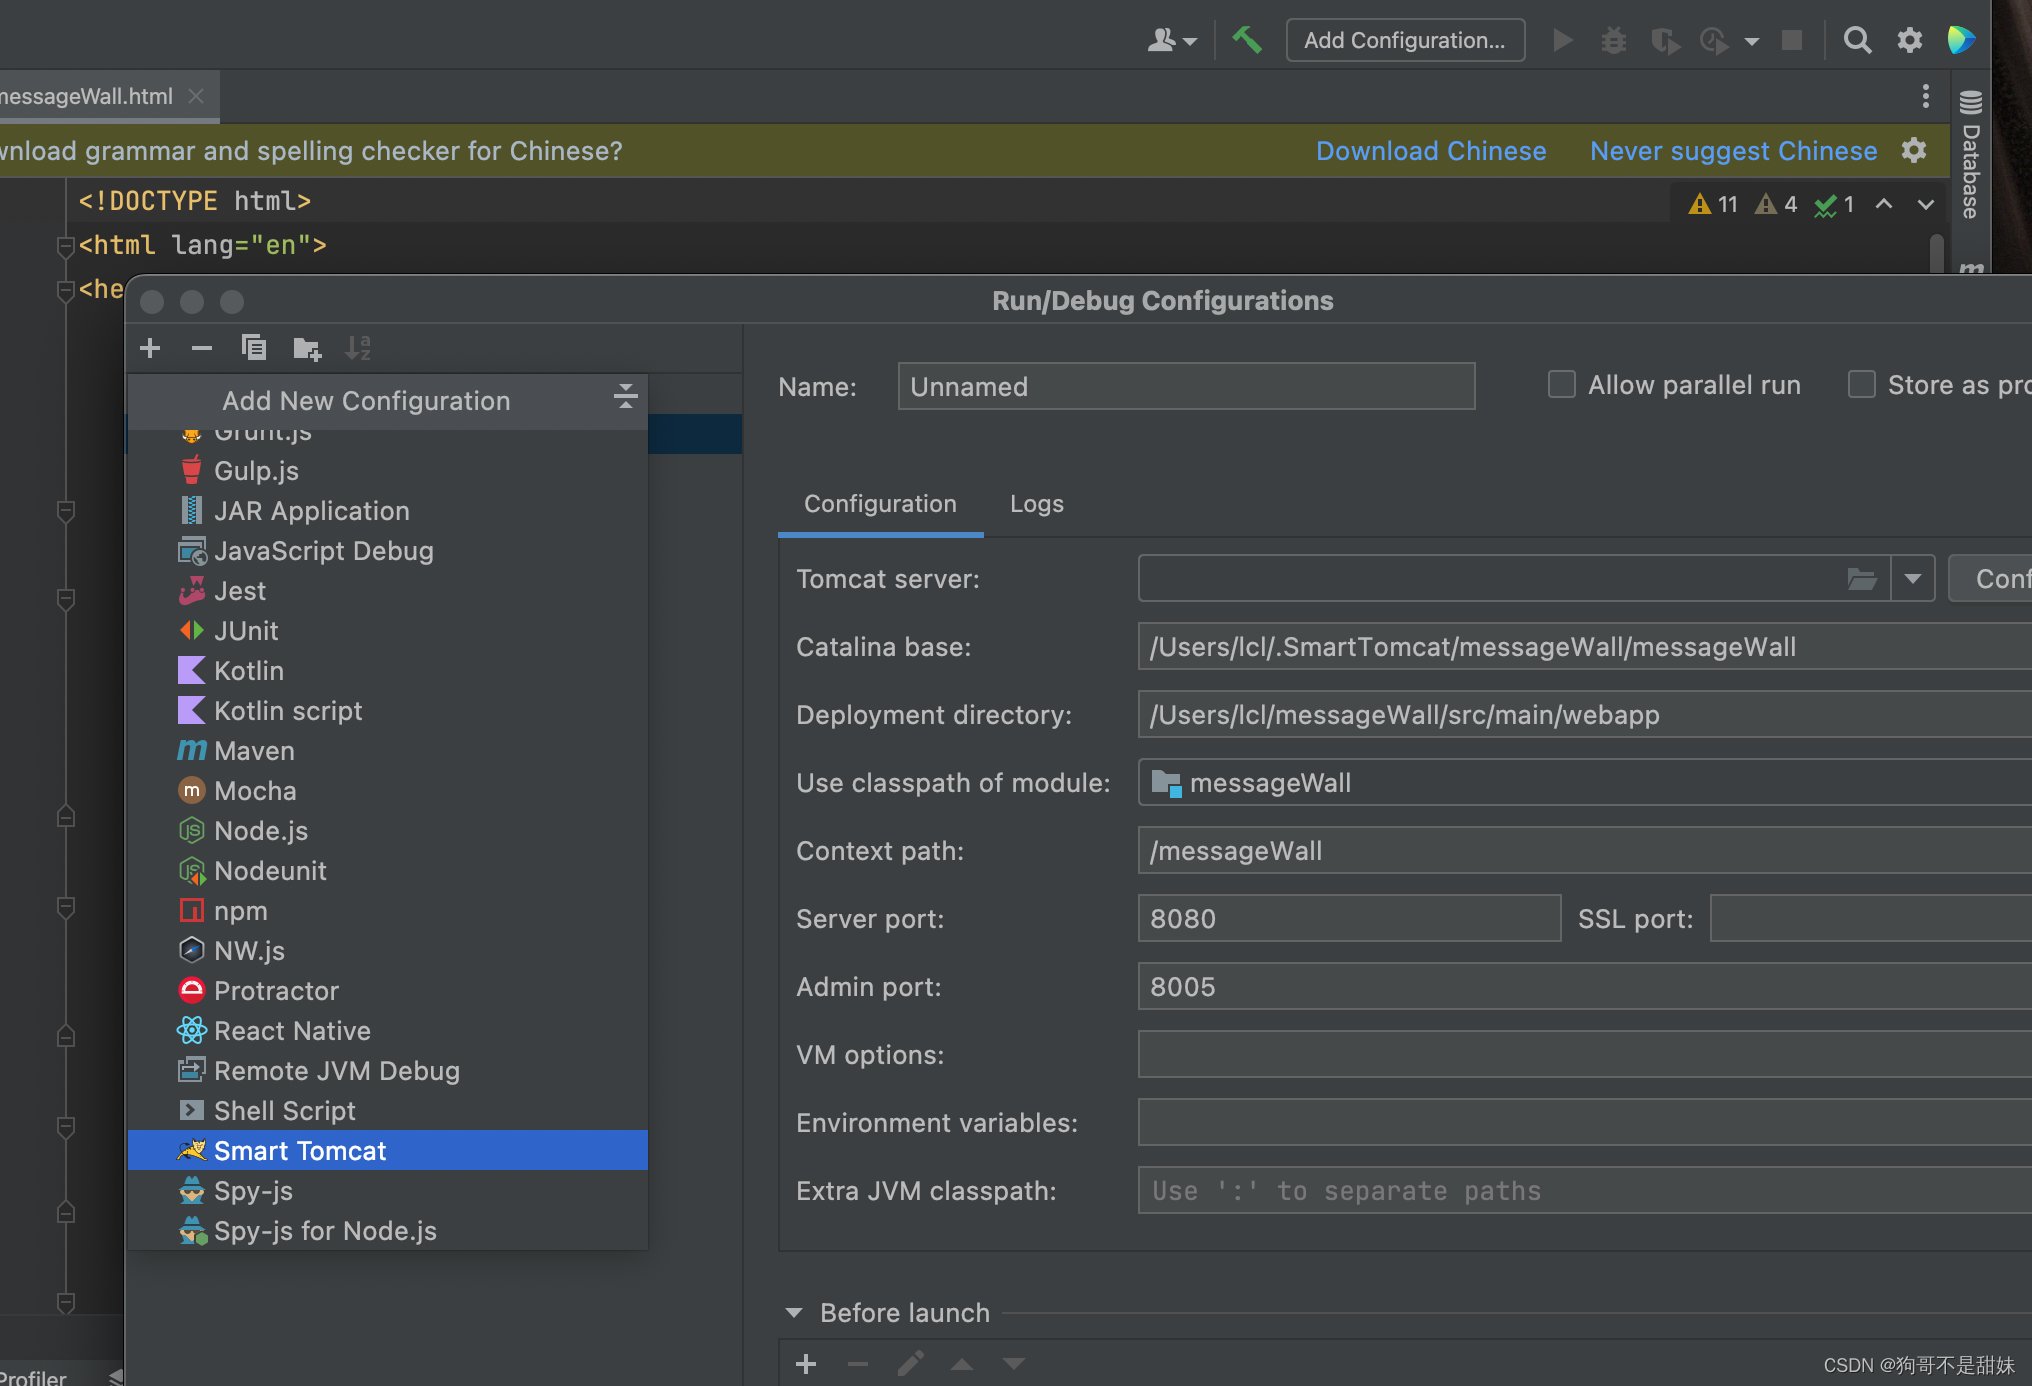
Task: Collapse the html tag fold marker
Action: coord(66,246)
